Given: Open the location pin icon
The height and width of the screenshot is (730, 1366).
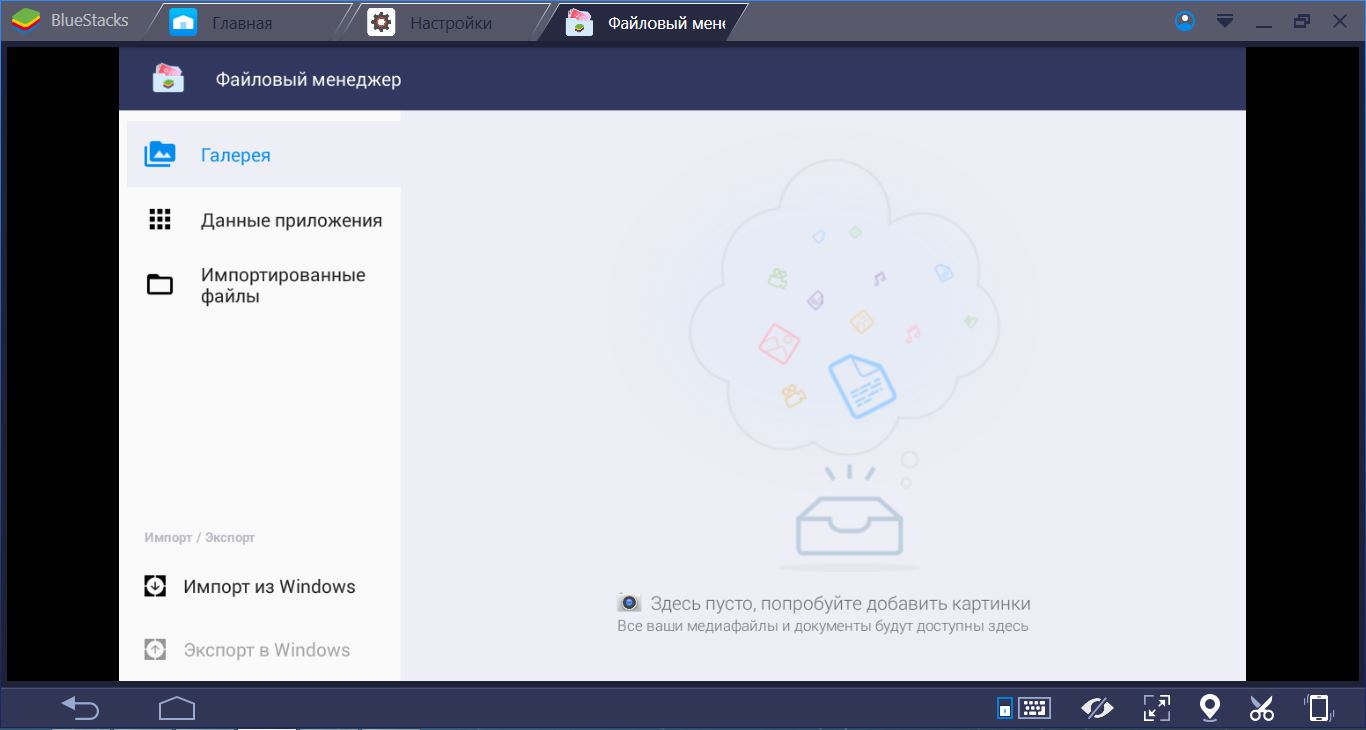Looking at the screenshot, I should [x=1210, y=708].
